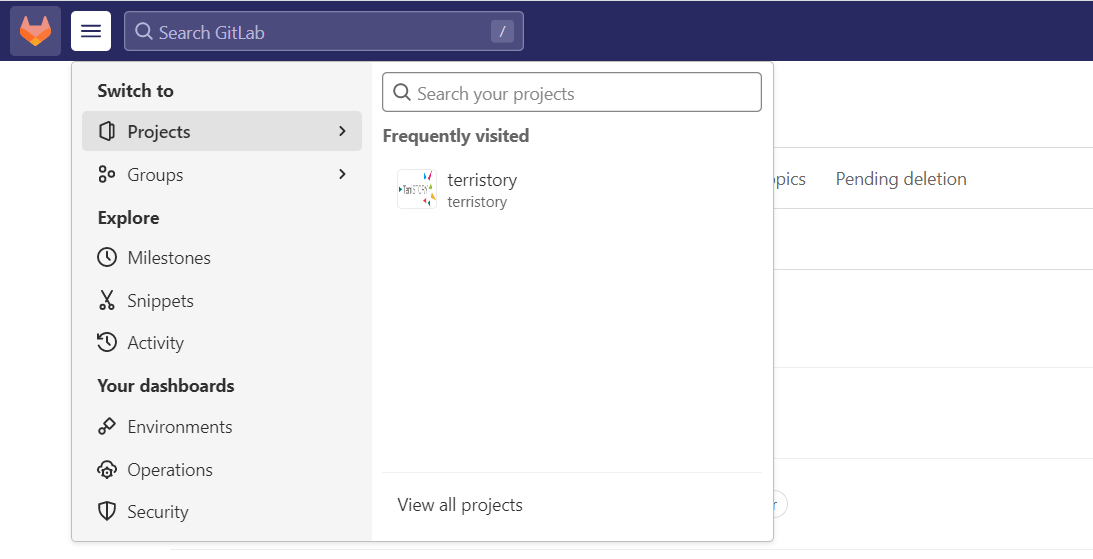
Task: Click the Explore heading
Action: pyautogui.click(x=128, y=217)
